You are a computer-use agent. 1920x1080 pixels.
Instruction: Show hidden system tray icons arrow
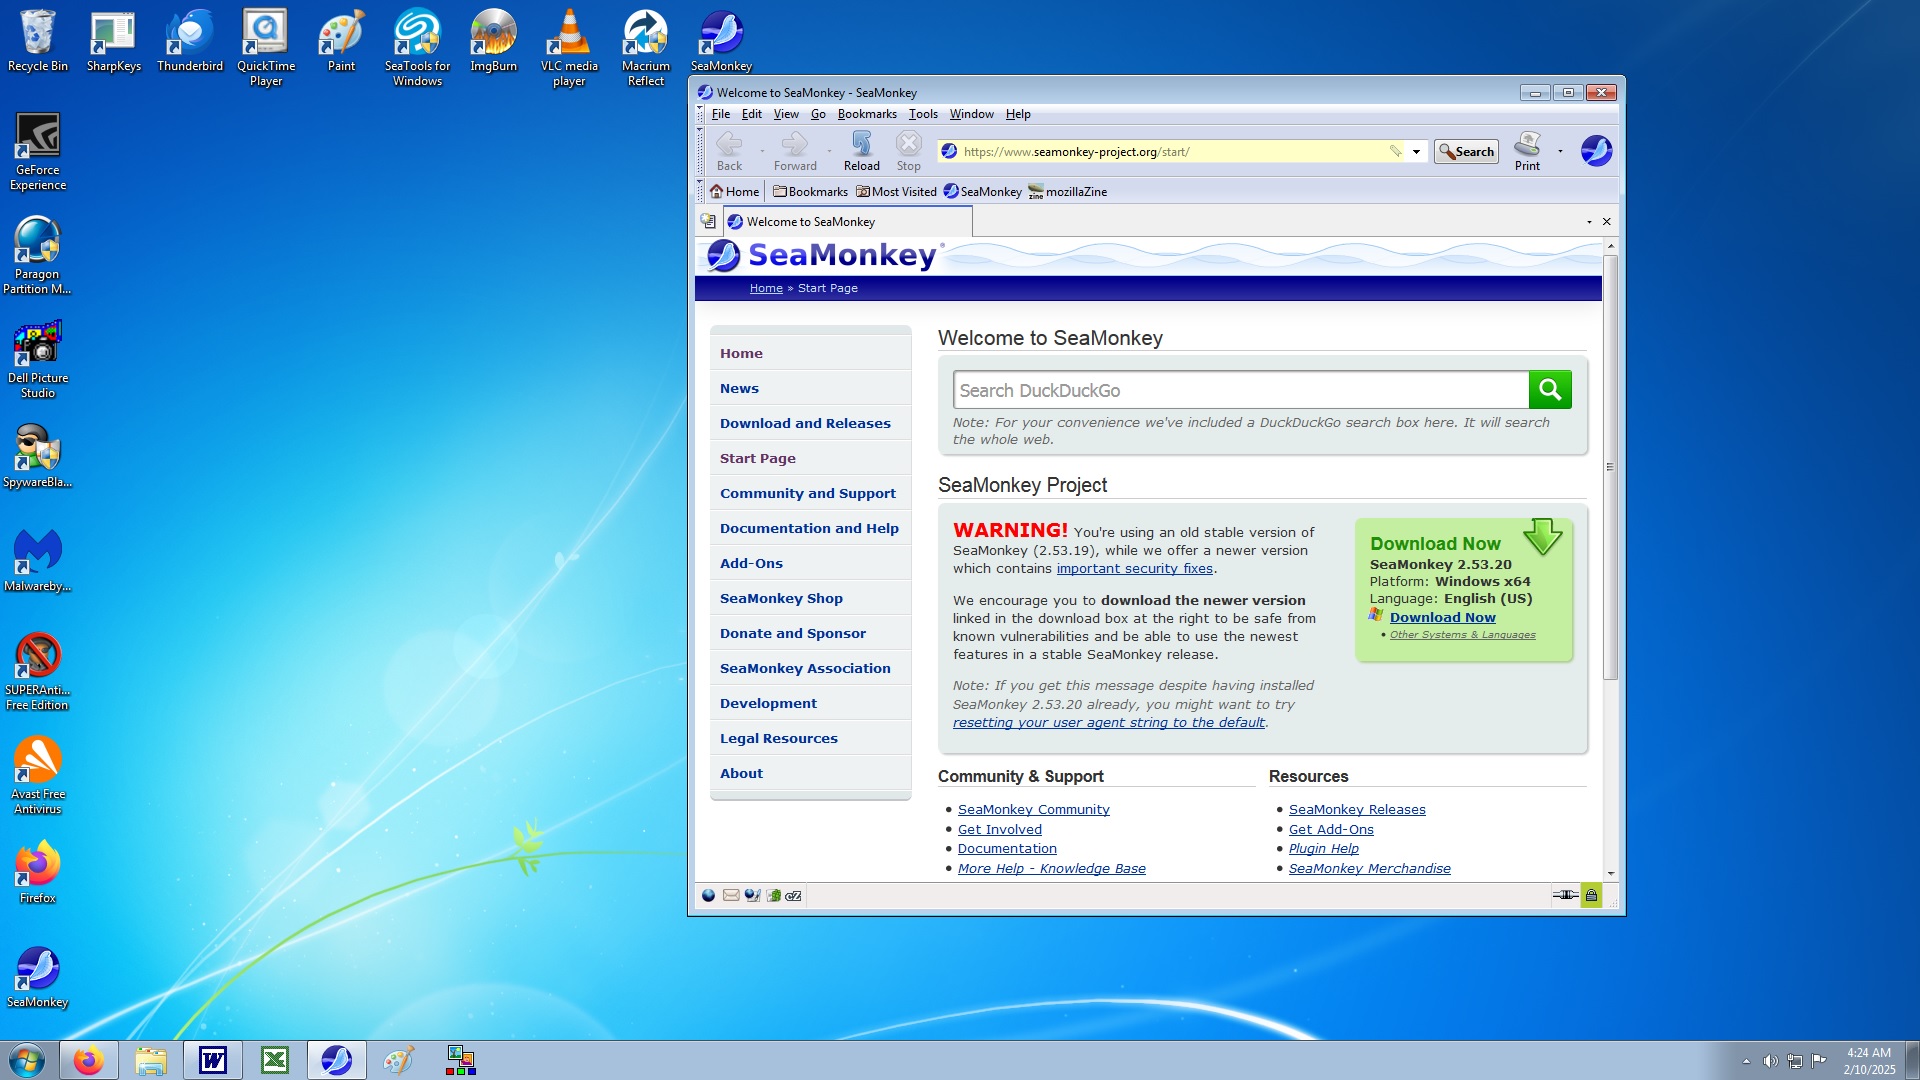(x=1746, y=1061)
